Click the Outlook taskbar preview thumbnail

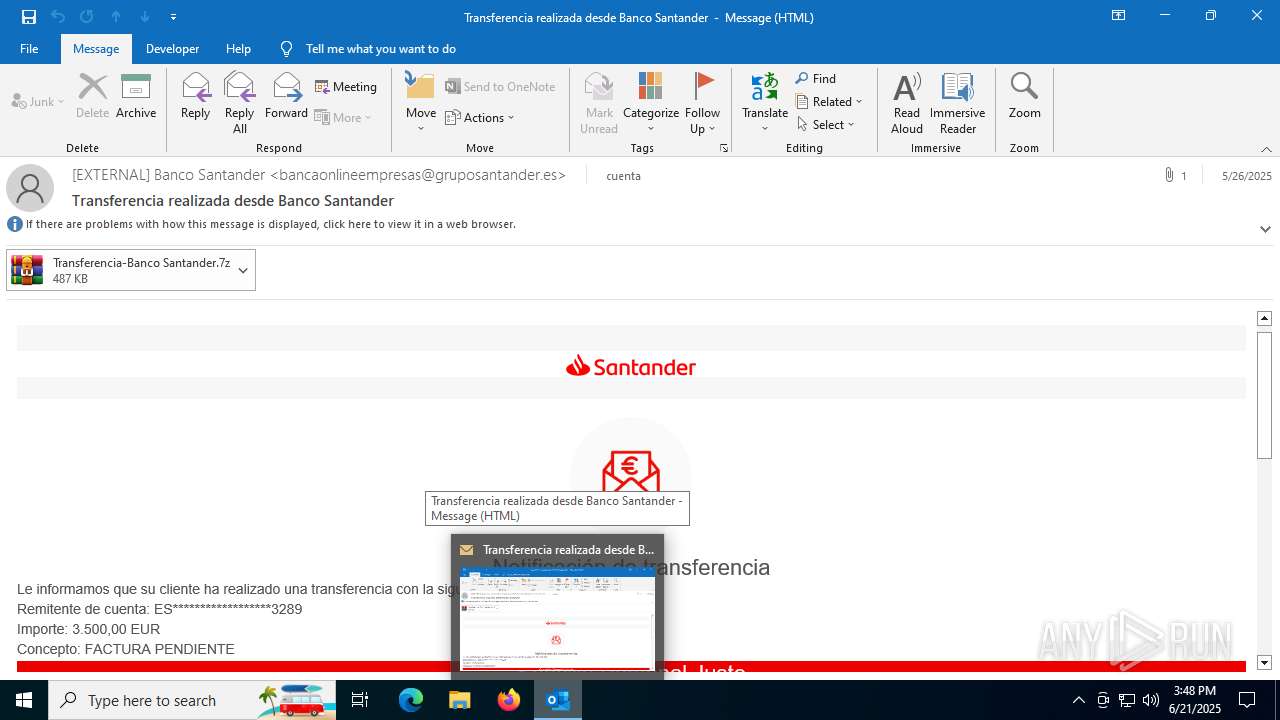click(x=557, y=619)
